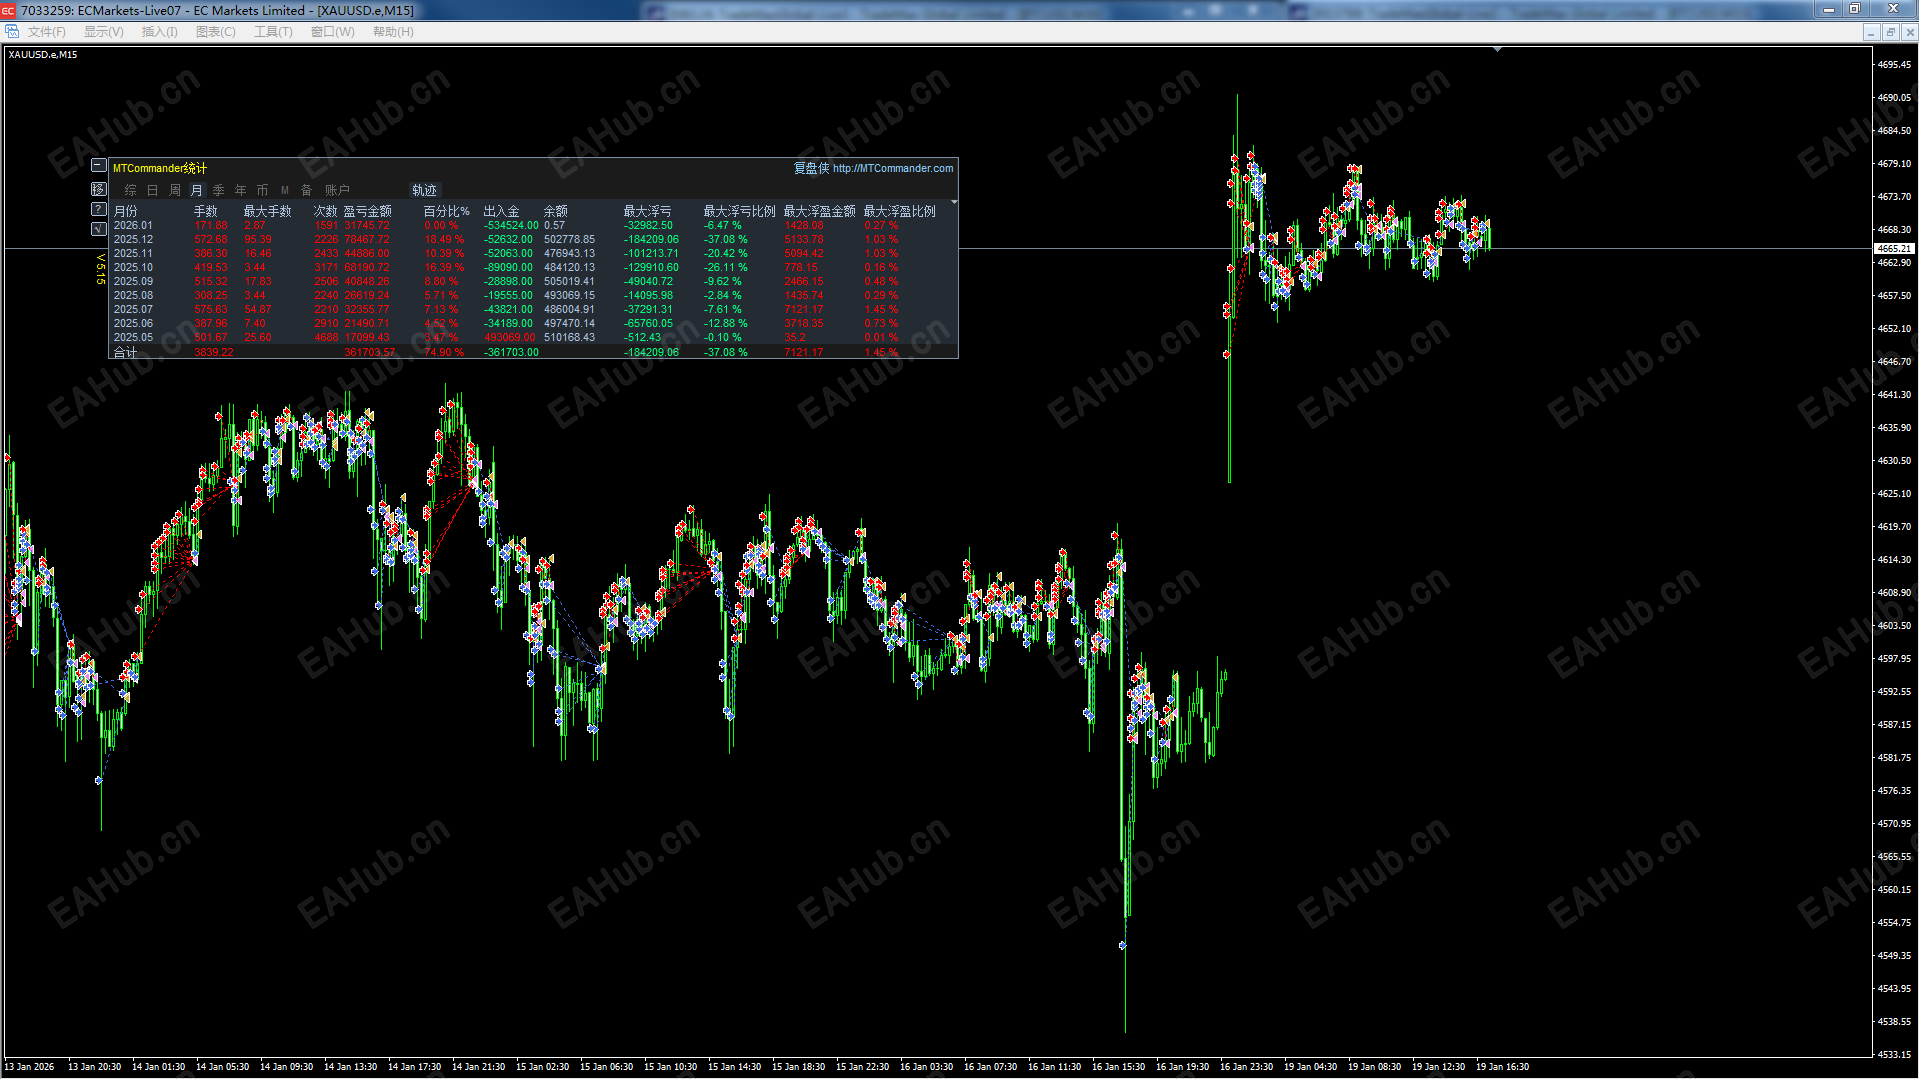Open the 窗口(W) menu
Viewport: 1919px width, 1079px height.
(333, 32)
